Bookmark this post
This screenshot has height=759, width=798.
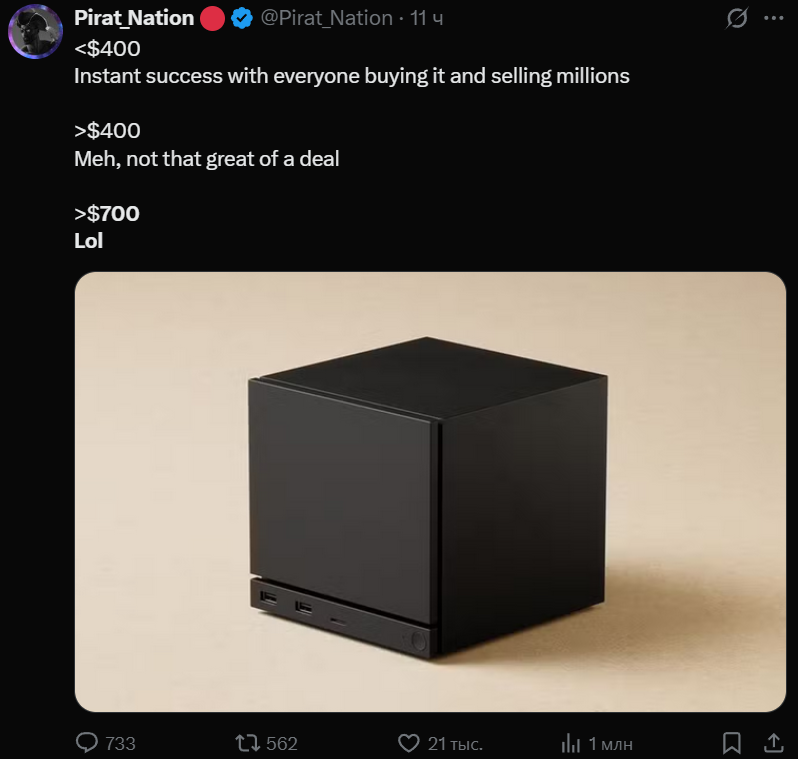[732, 743]
